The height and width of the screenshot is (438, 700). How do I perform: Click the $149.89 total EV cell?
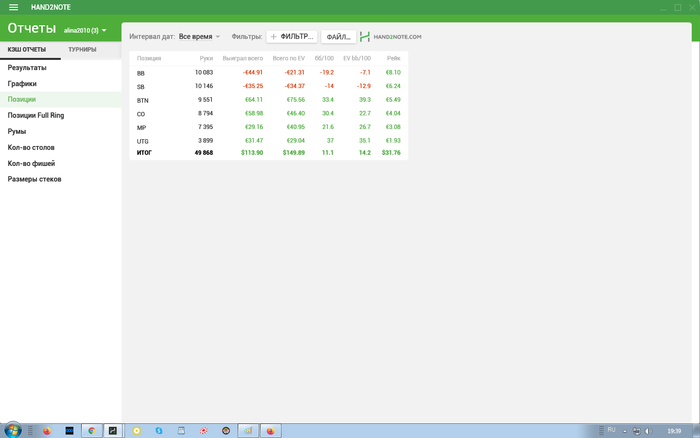pyautogui.click(x=294, y=153)
